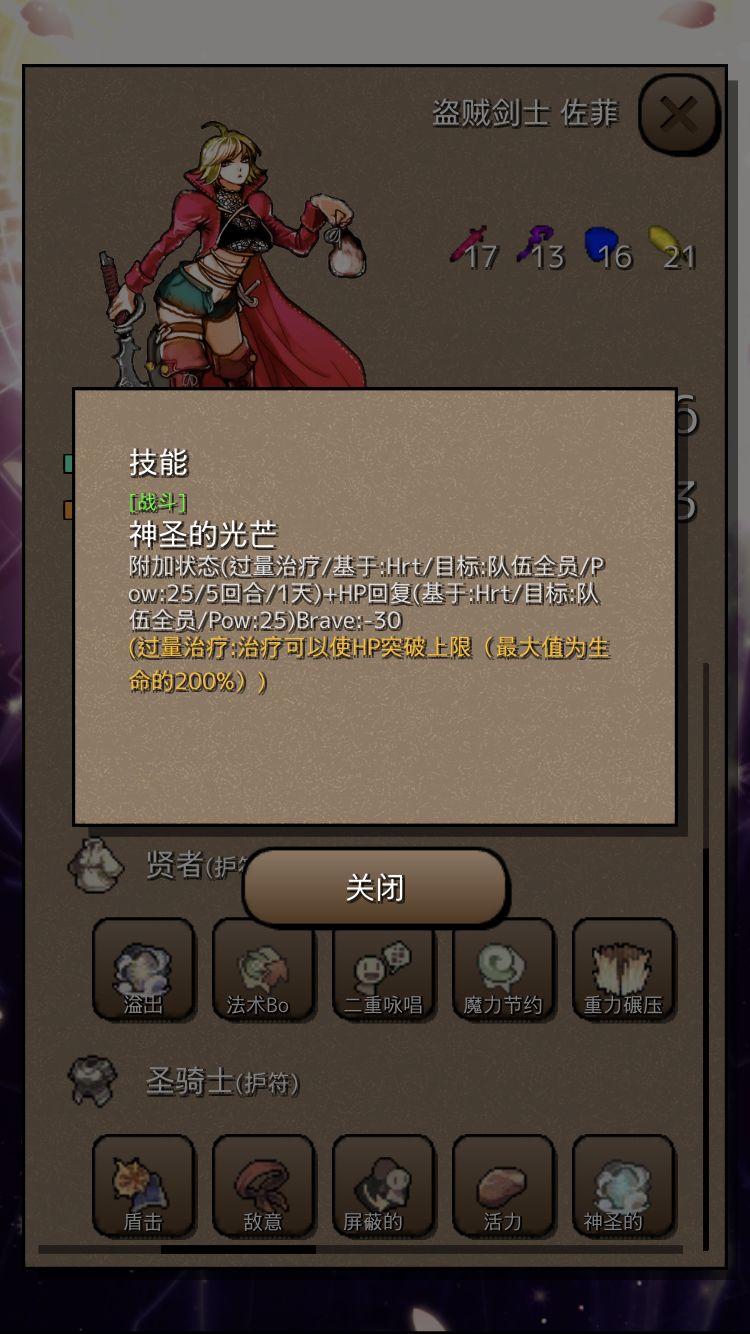Open the 神圣的 skill icon
Screen dimensions: 750x1334
tap(623, 1186)
